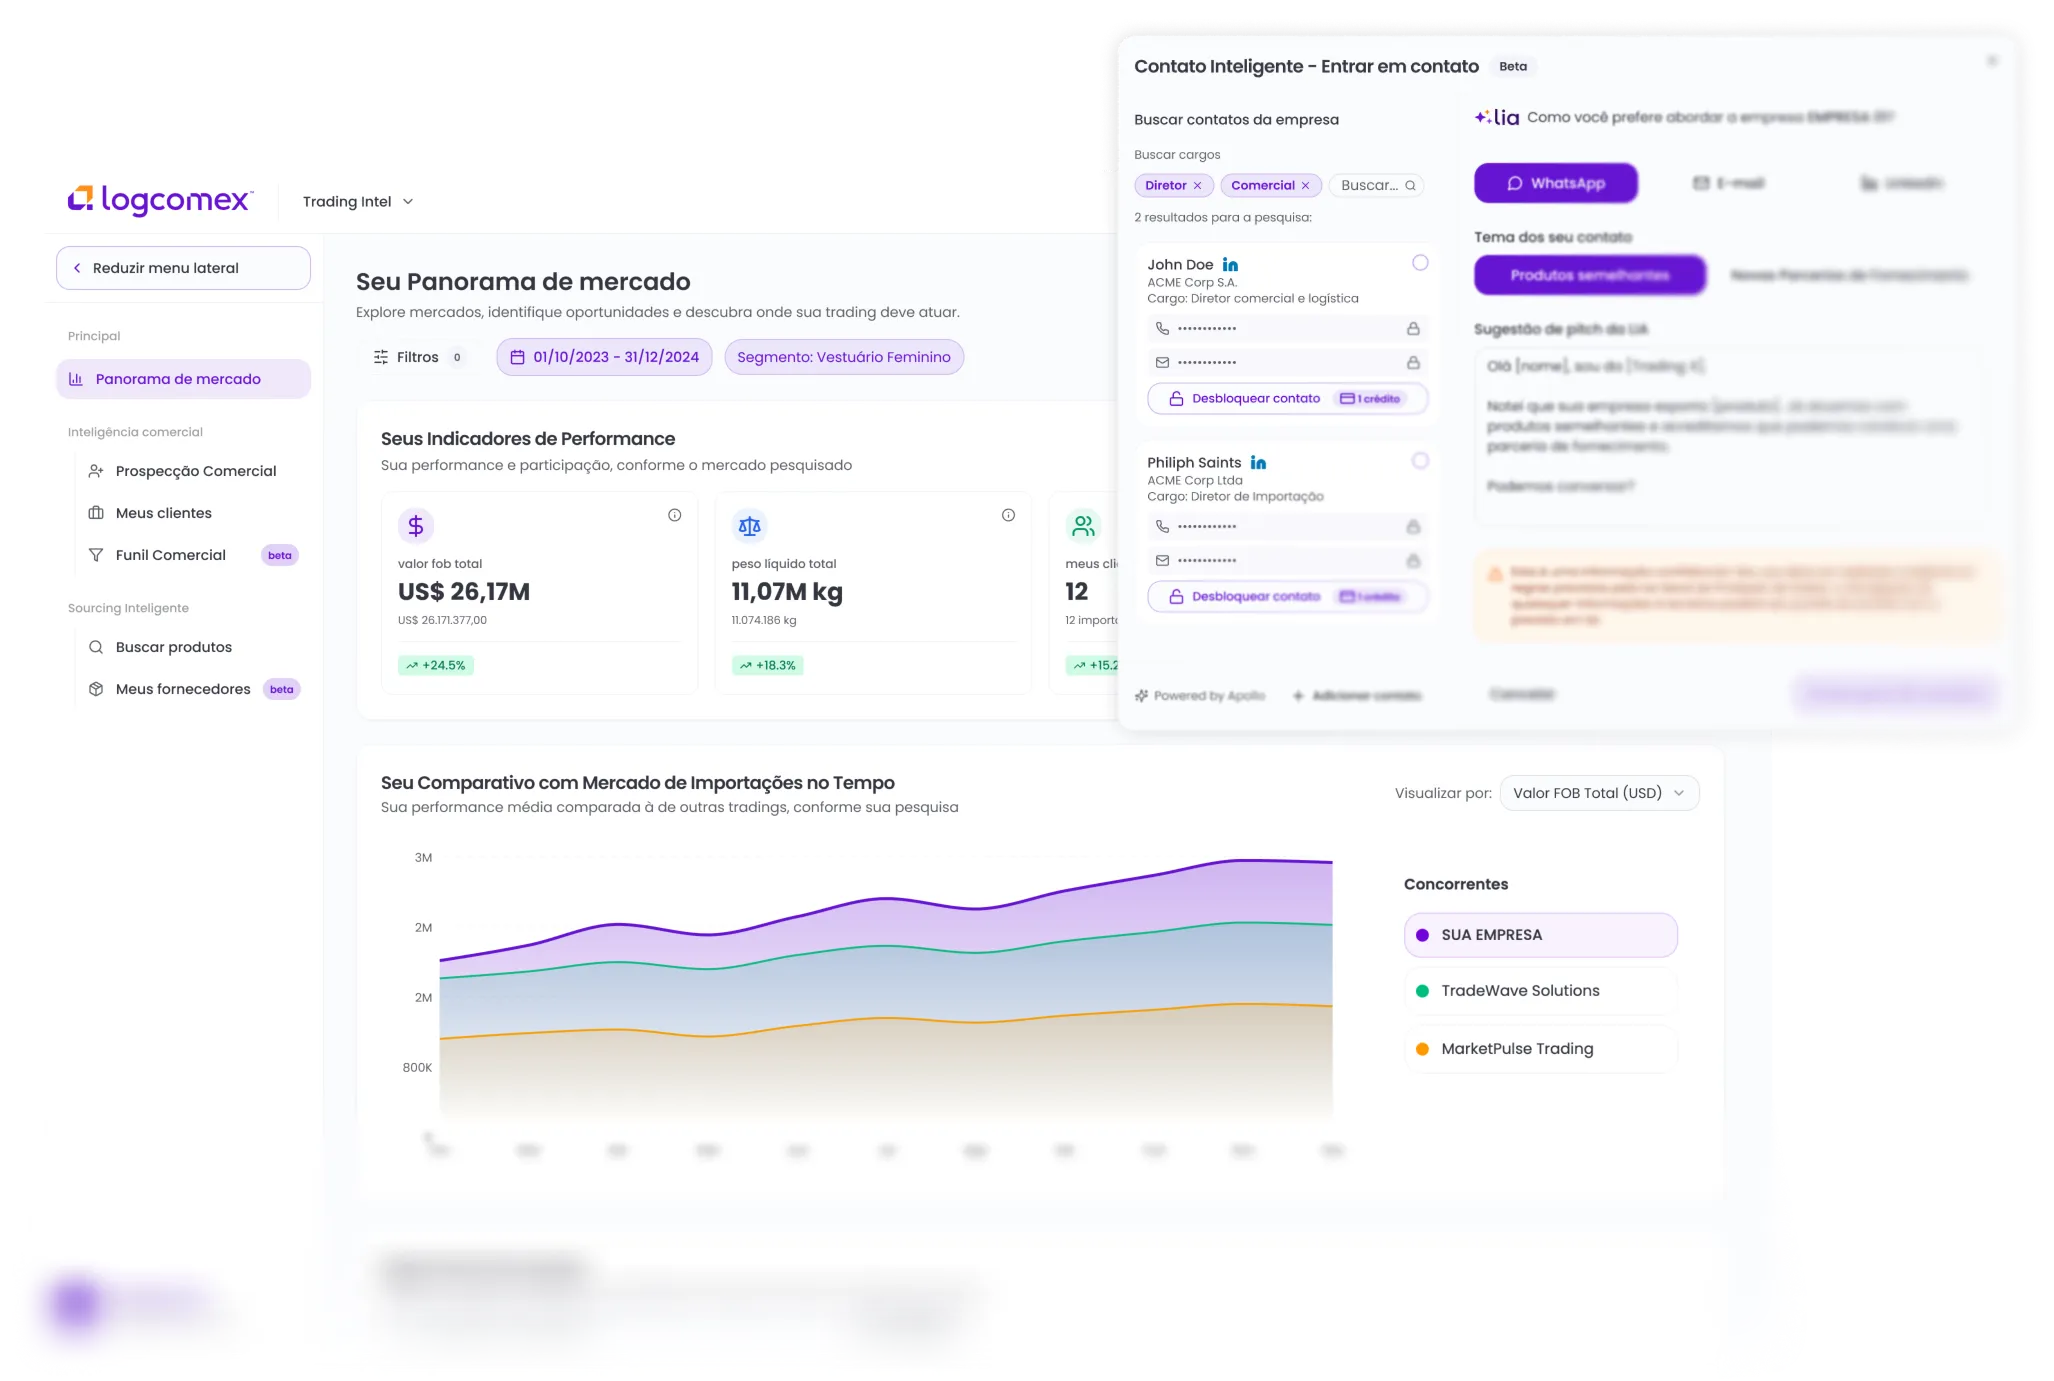Click John Doe's LinkedIn icon
The width and height of the screenshot is (2054, 1381).
pyautogui.click(x=1230, y=265)
